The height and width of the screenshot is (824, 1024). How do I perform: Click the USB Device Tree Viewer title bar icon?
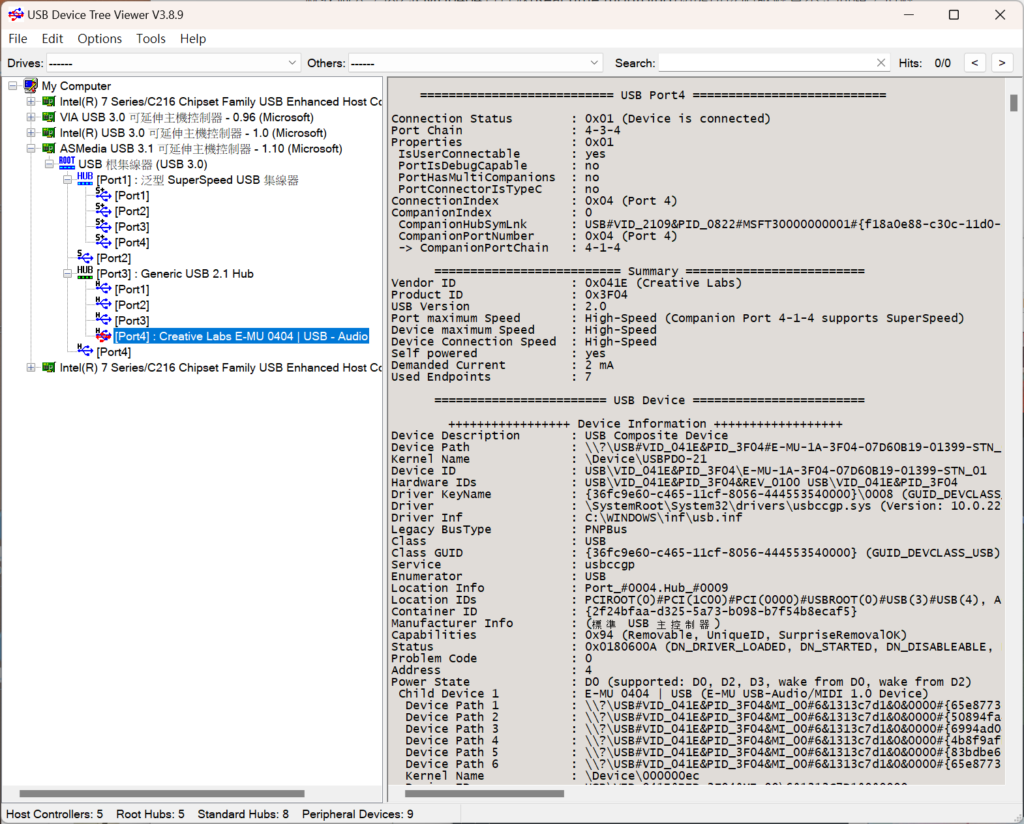pyautogui.click(x=16, y=14)
